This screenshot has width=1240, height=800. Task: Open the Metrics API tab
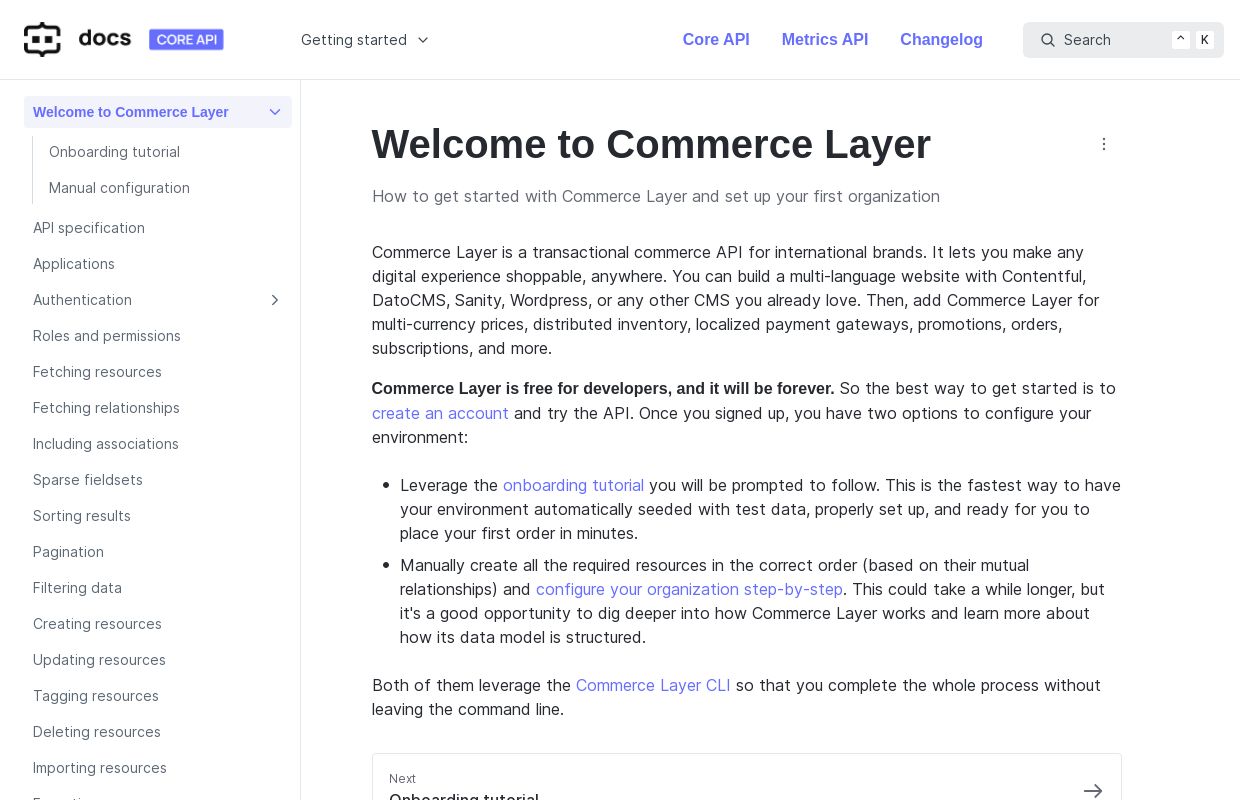(825, 40)
